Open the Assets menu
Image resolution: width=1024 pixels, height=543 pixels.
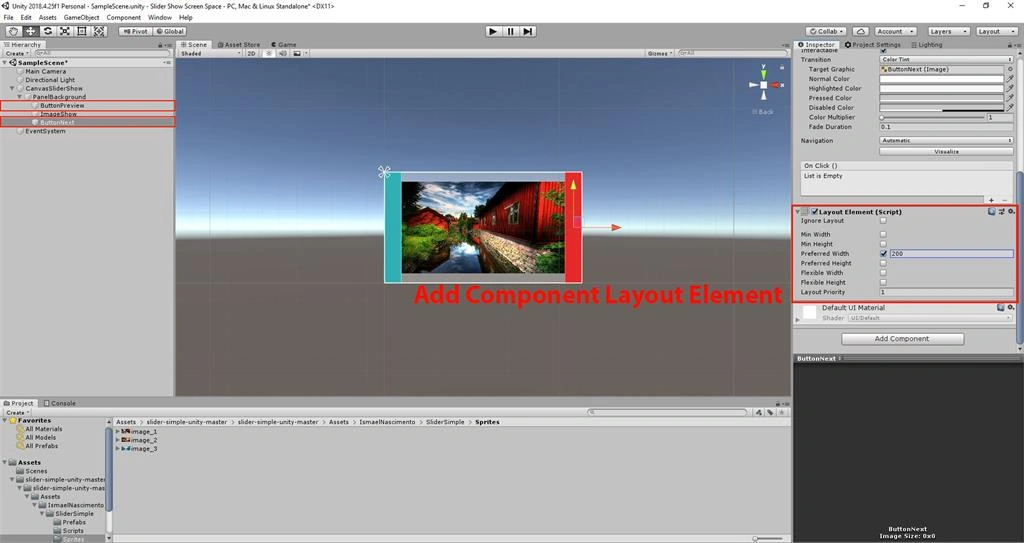[x=48, y=18]
